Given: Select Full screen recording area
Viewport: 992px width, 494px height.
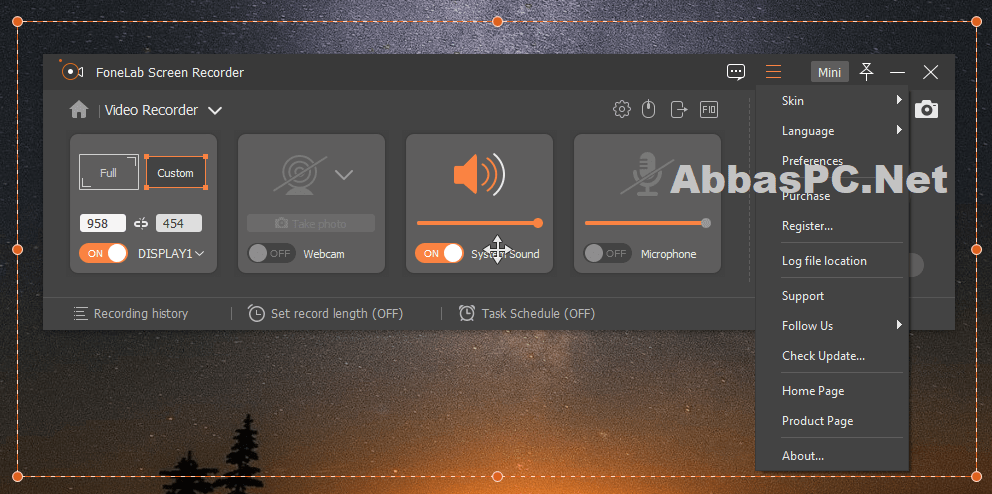Looking at the screenshot, I should point(108,172).
